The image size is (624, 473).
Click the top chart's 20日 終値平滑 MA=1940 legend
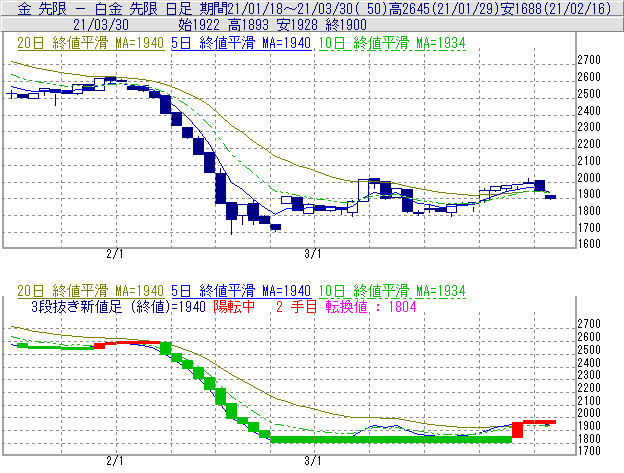pyautogui.click(x=90, y=43)
